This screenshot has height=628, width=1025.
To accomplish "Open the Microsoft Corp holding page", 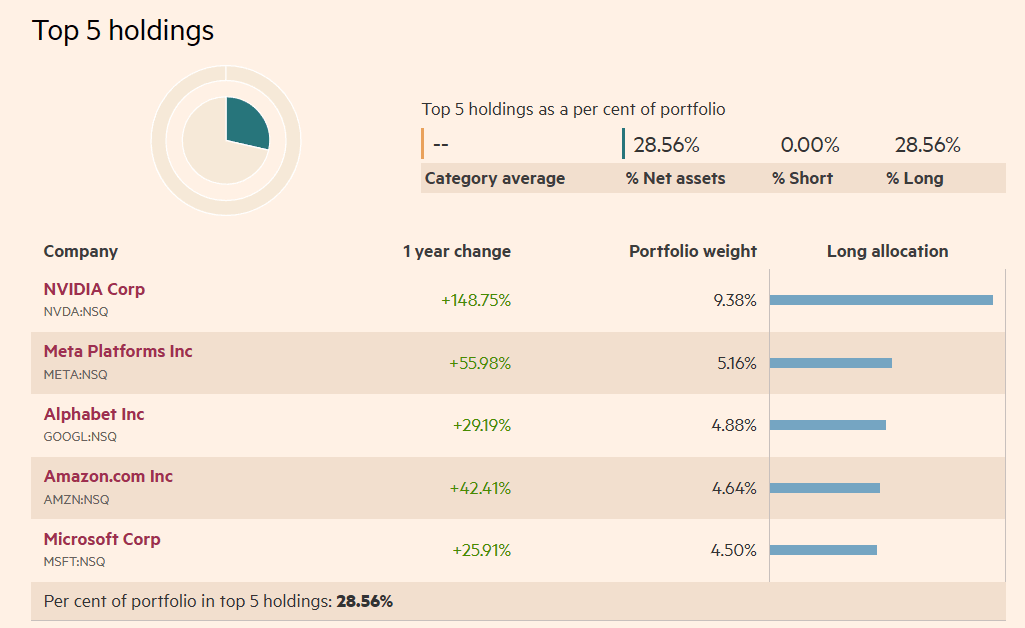I will (x=101, y=538).
